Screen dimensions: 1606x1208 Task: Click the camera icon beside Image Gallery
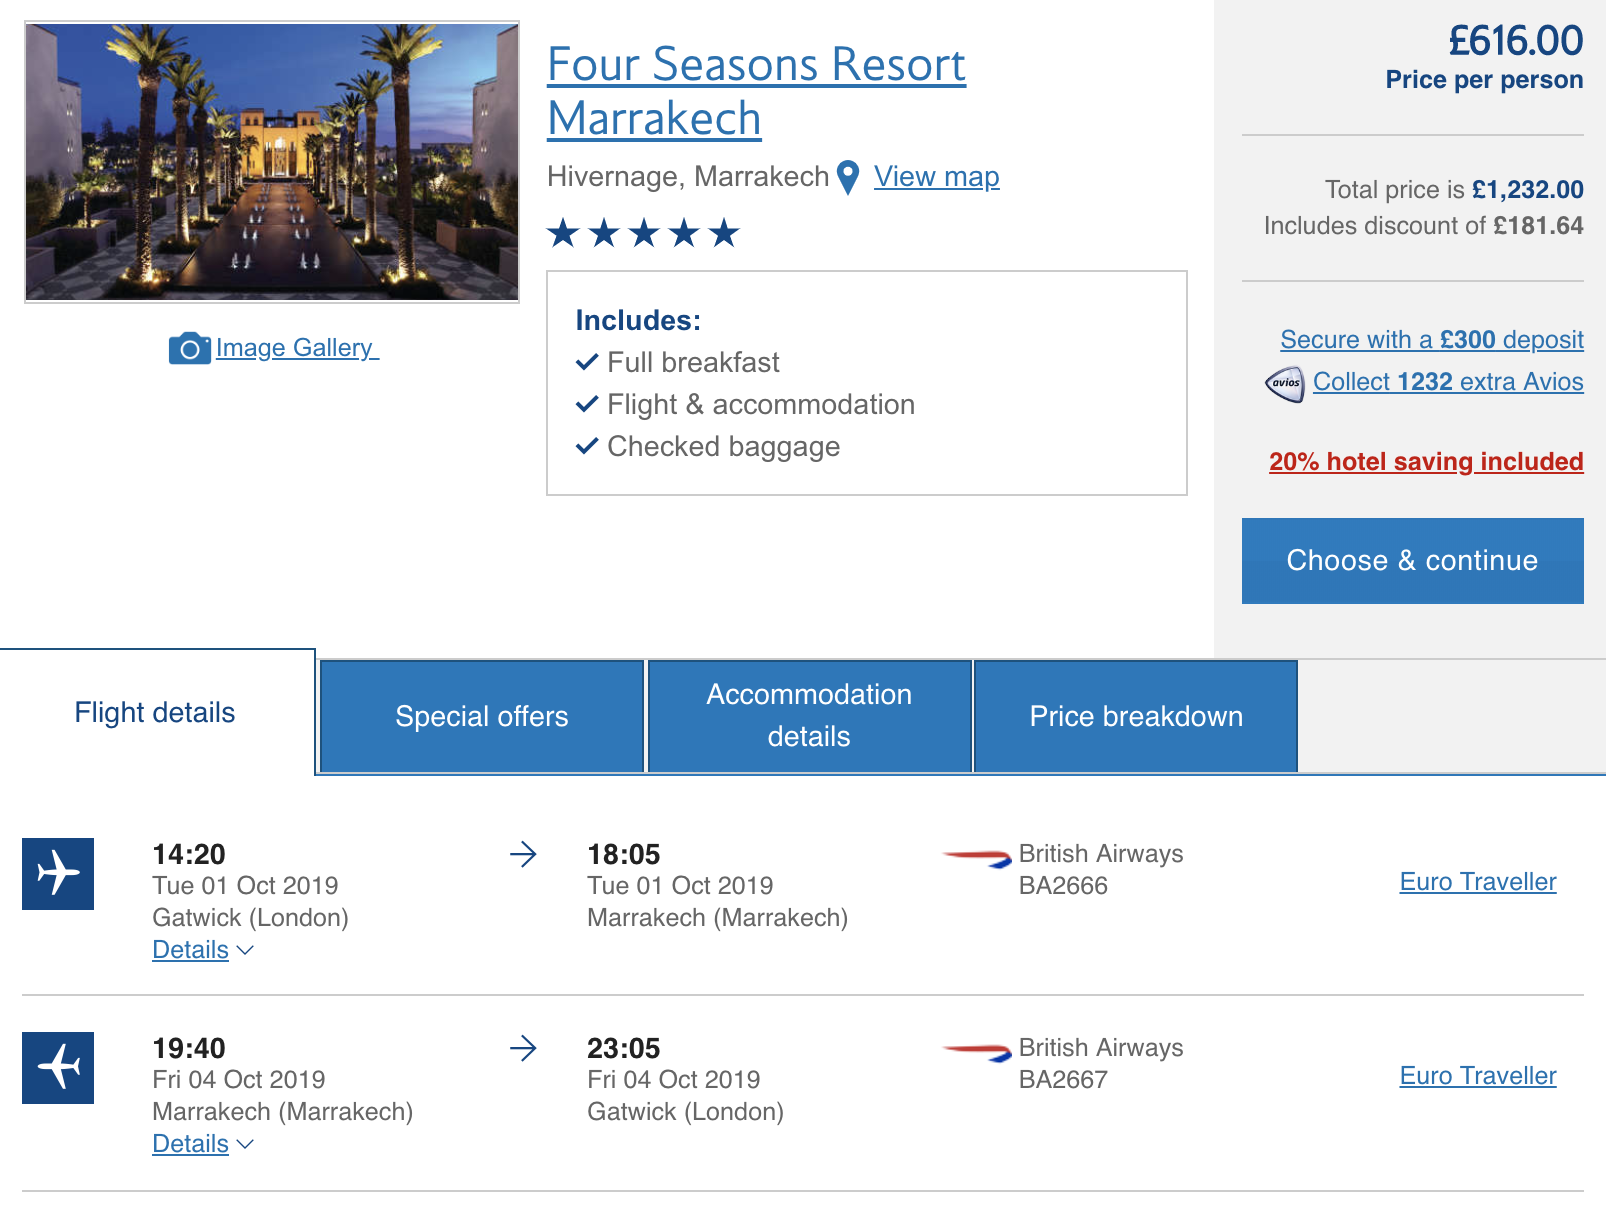pos(189,348)
